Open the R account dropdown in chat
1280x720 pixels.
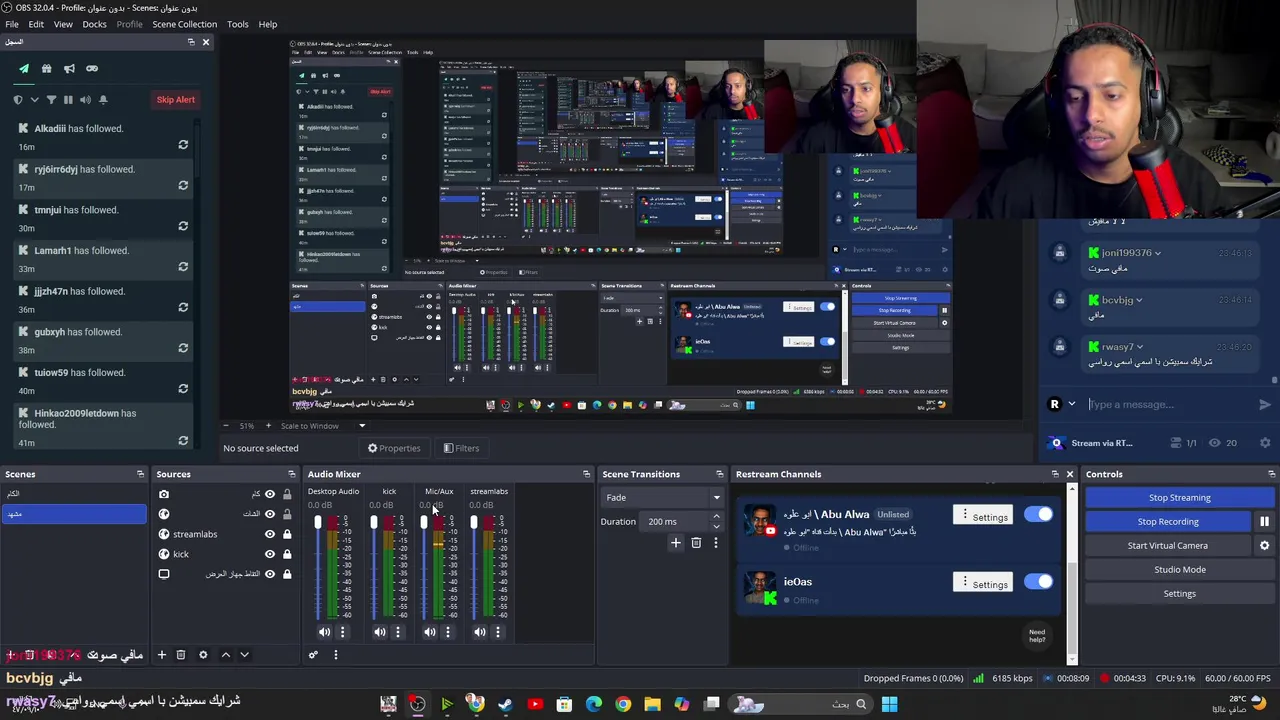click(1072, 405)
